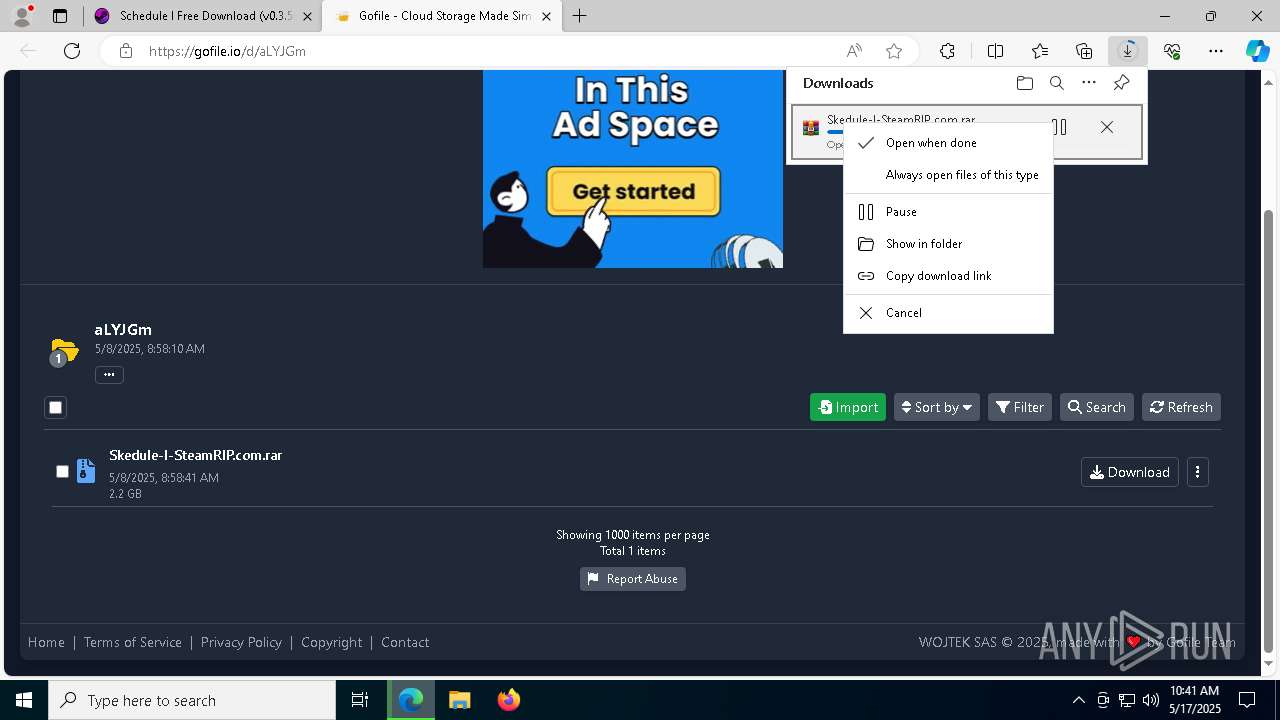The image size is (1280, 720).
Task: Click Get started in the ad
Action: [x=633, y=191]
